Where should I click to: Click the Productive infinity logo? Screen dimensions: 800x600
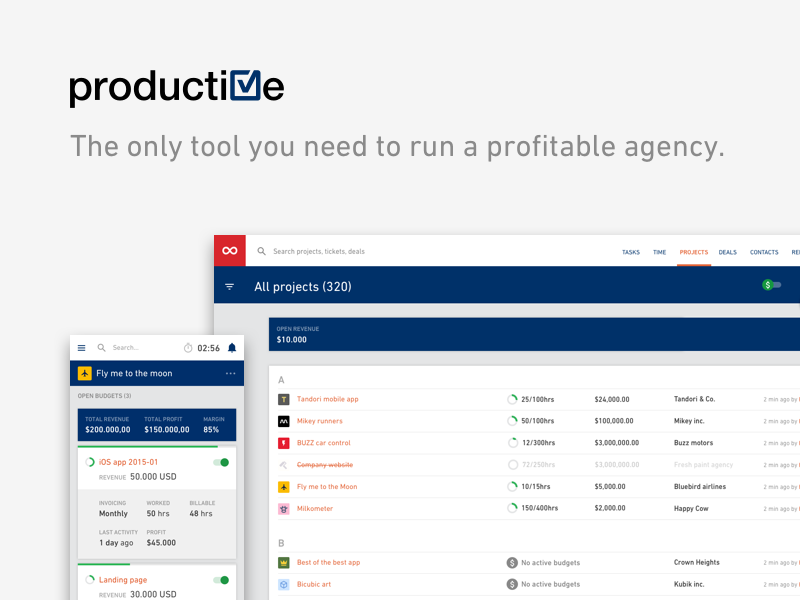point(229,250)
